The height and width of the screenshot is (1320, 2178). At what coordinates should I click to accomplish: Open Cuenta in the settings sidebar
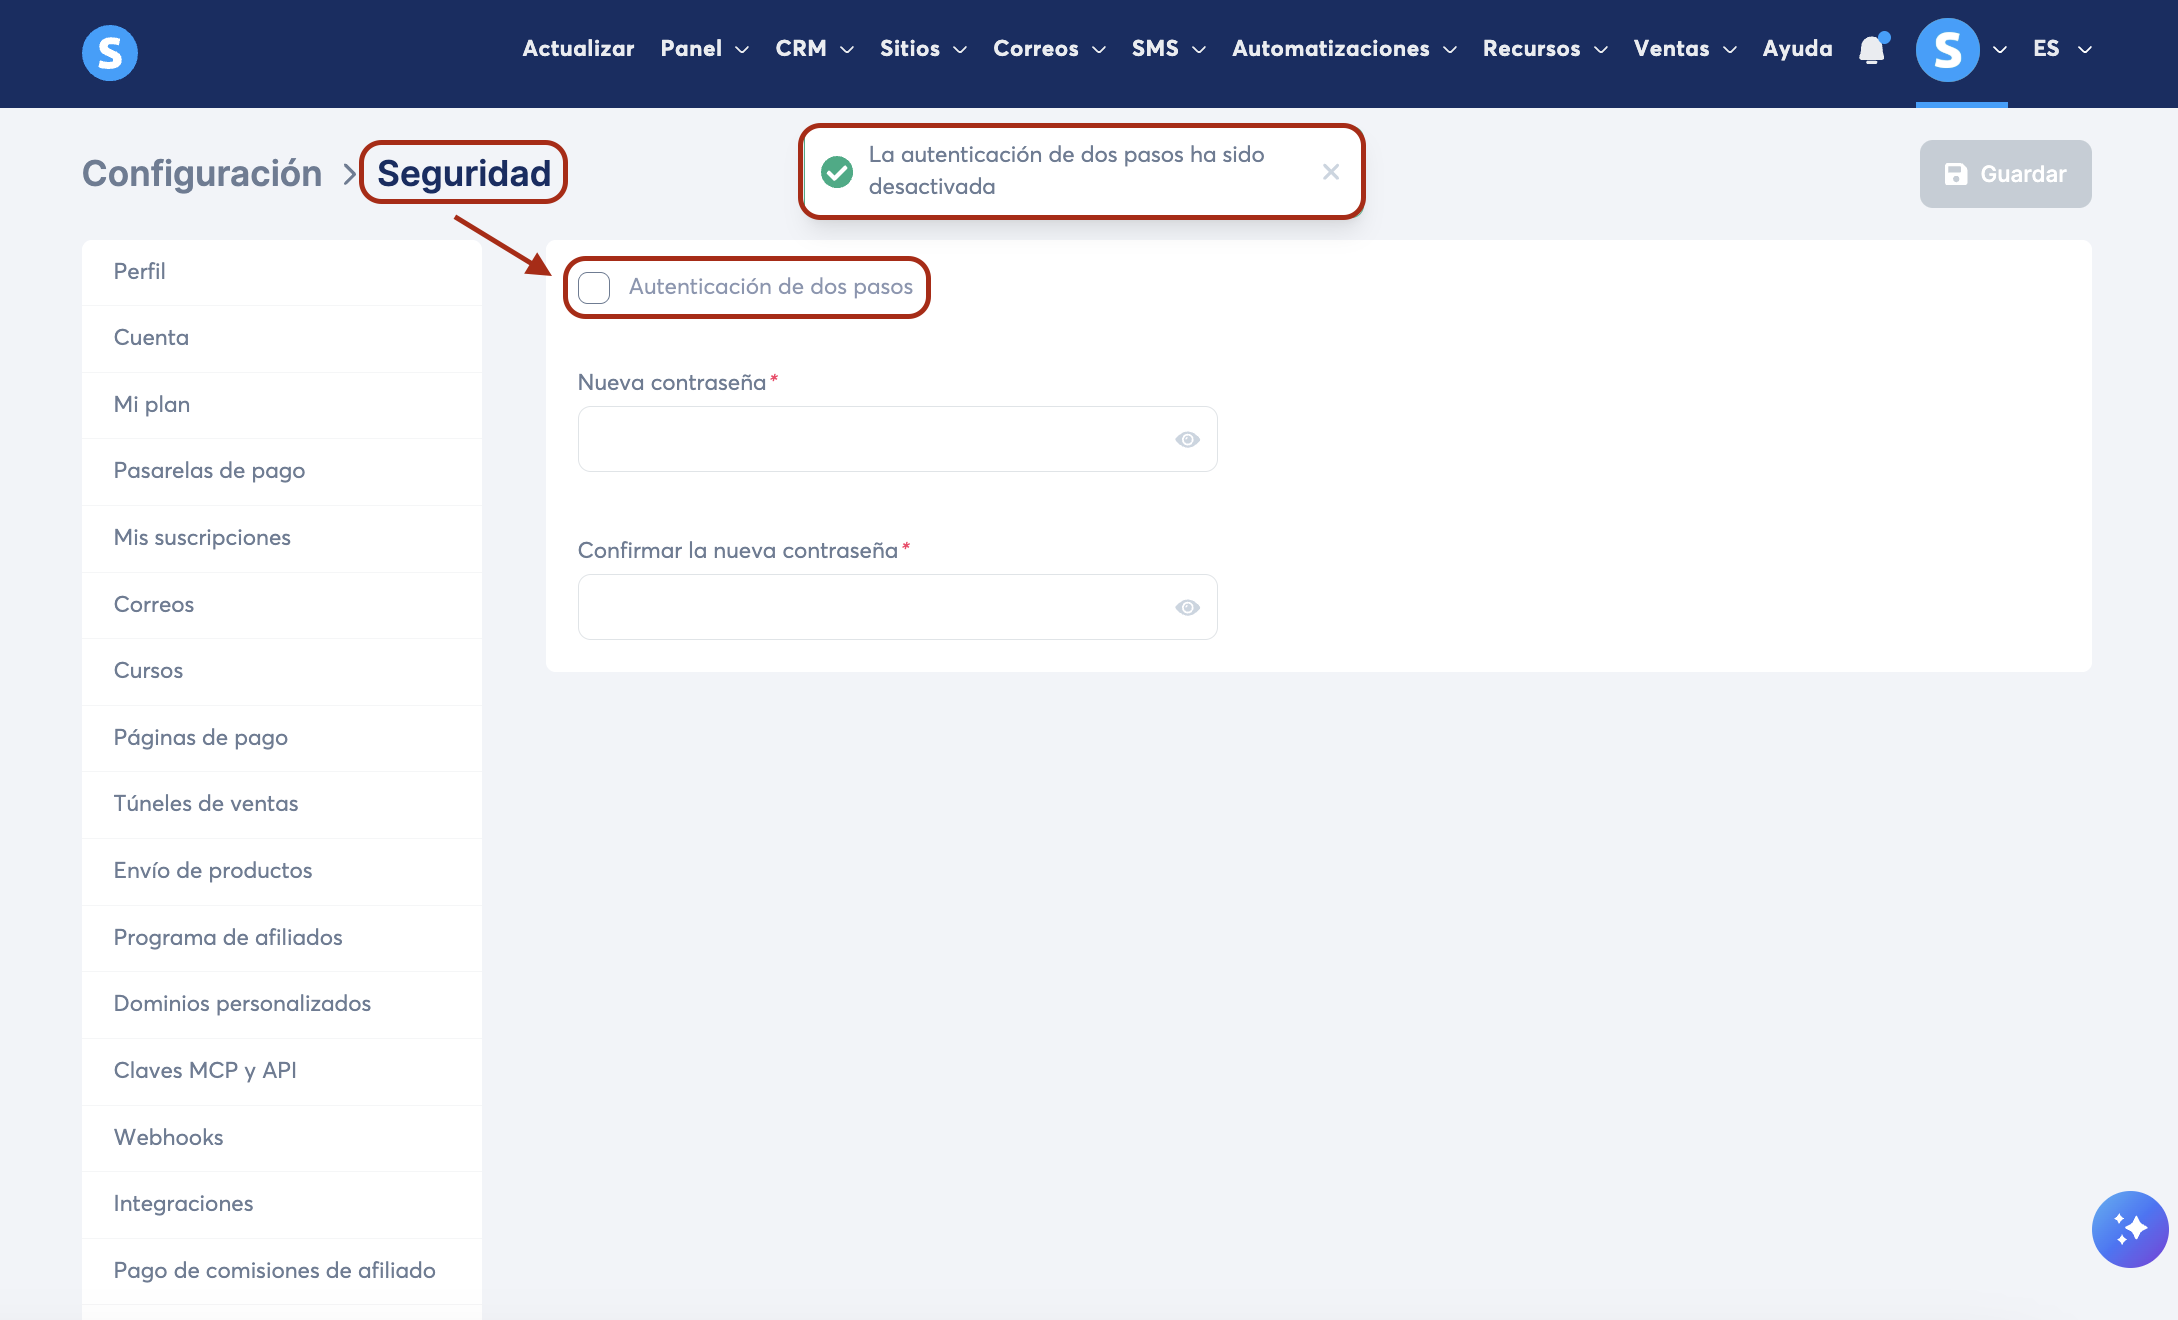(x=282, y=338)
